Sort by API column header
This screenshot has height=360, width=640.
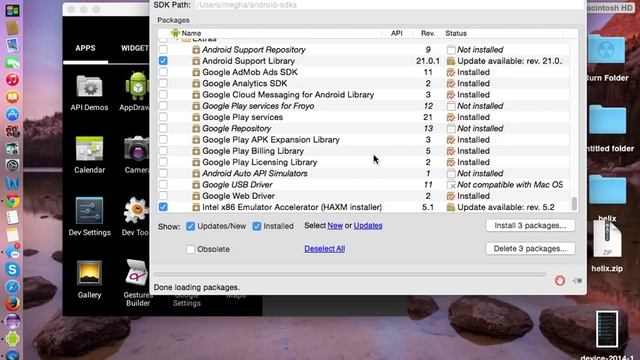397,33
